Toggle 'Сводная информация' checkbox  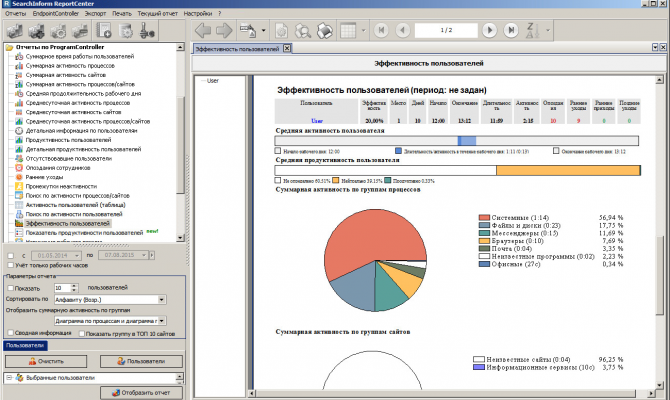tap(9, 333)
